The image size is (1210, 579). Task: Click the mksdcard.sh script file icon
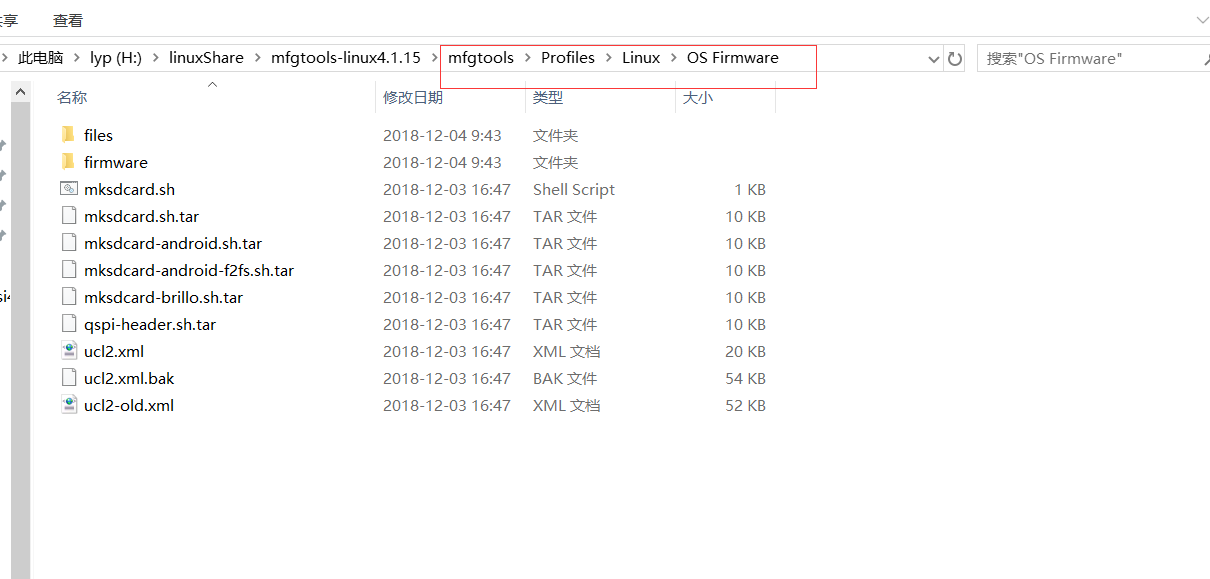tap(68, 189)
